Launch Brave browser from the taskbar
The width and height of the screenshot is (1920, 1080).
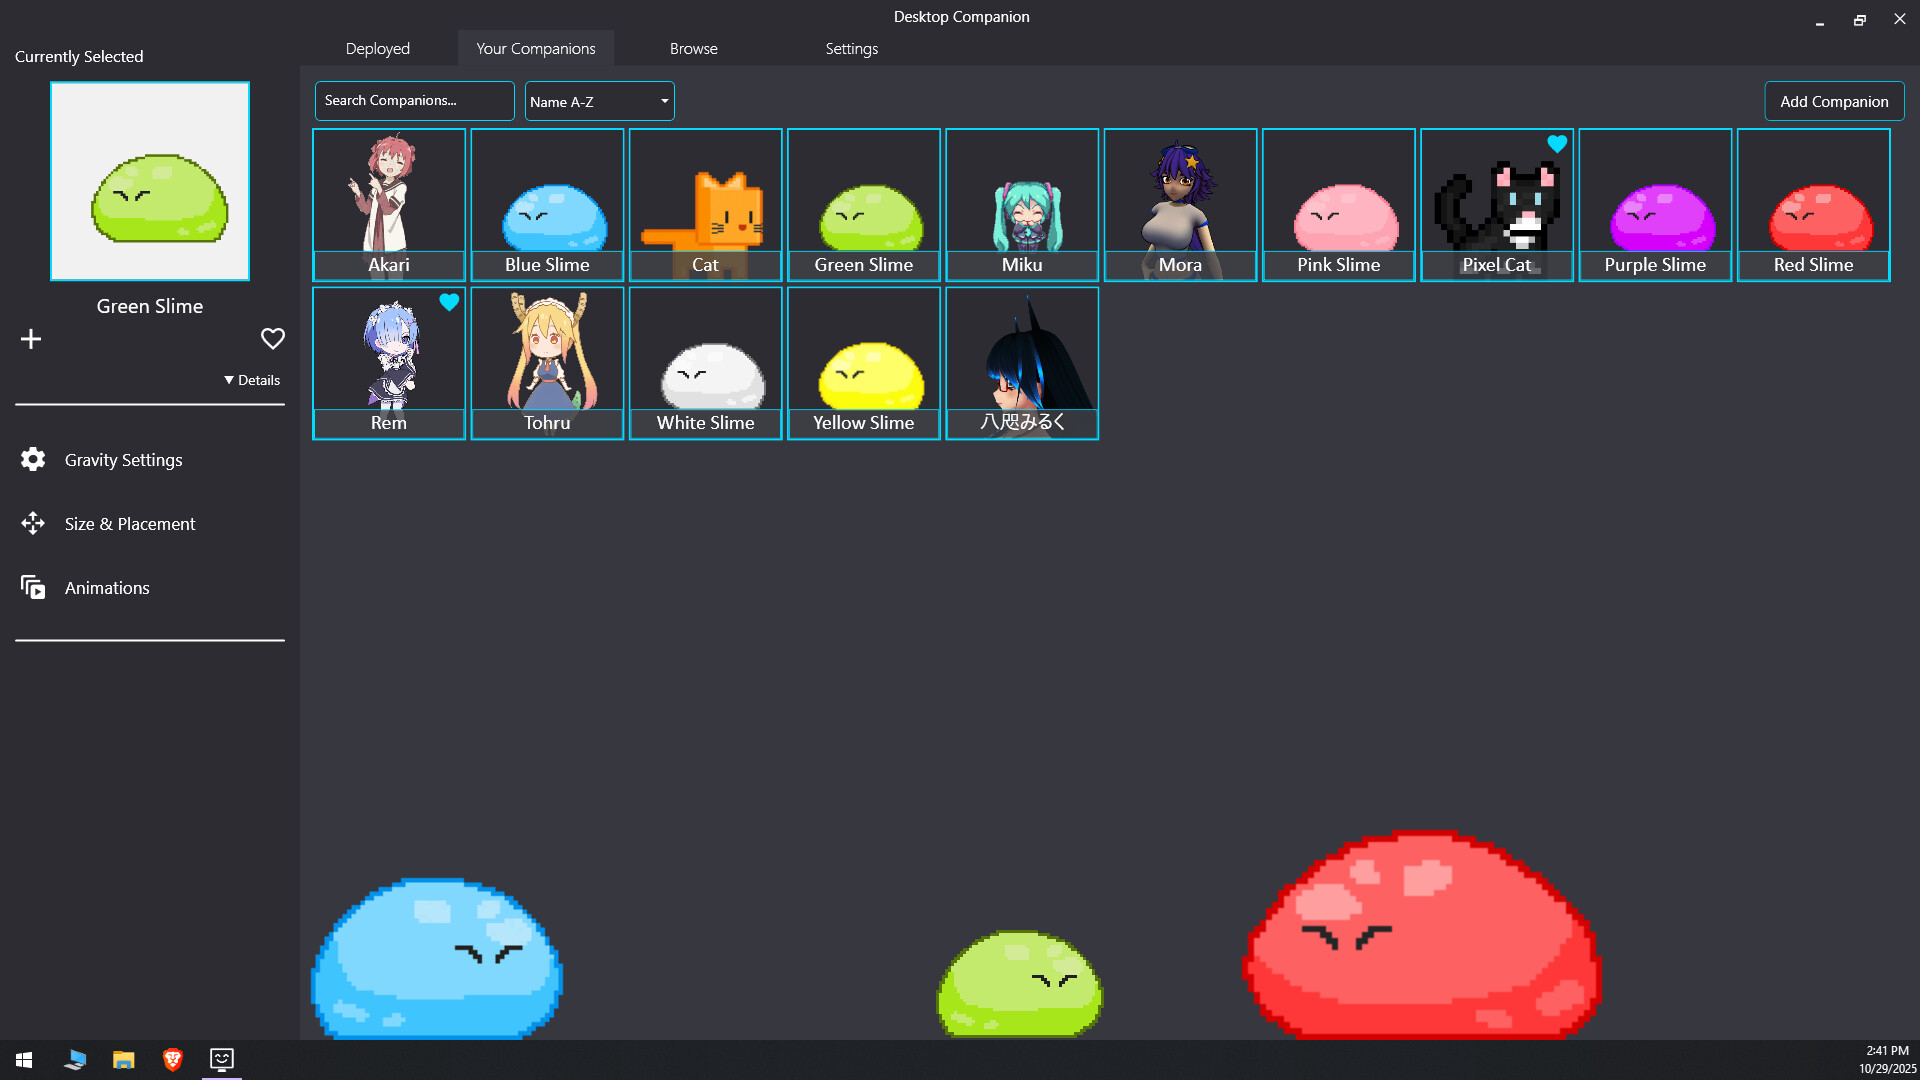[x=171, y=1060]
